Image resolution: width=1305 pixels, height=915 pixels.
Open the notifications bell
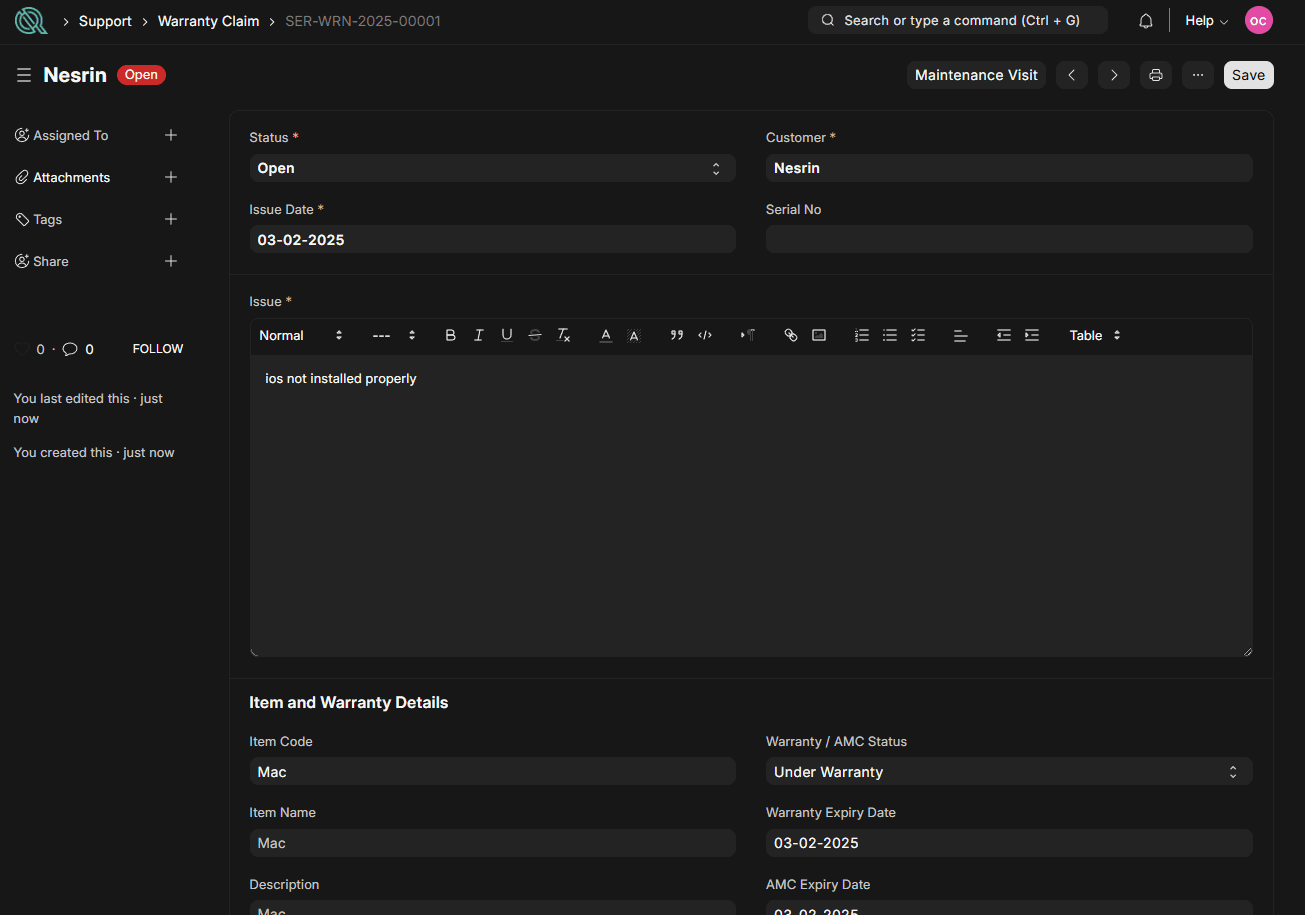coord(1146,21)
